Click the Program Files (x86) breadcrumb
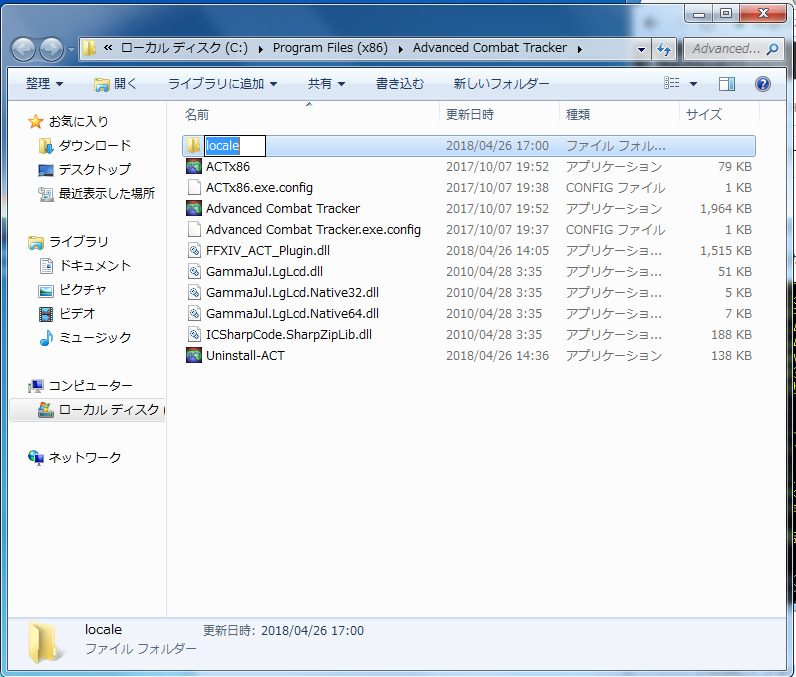The height and width of the screenshot is (677, 796). (x=330, y=48)
